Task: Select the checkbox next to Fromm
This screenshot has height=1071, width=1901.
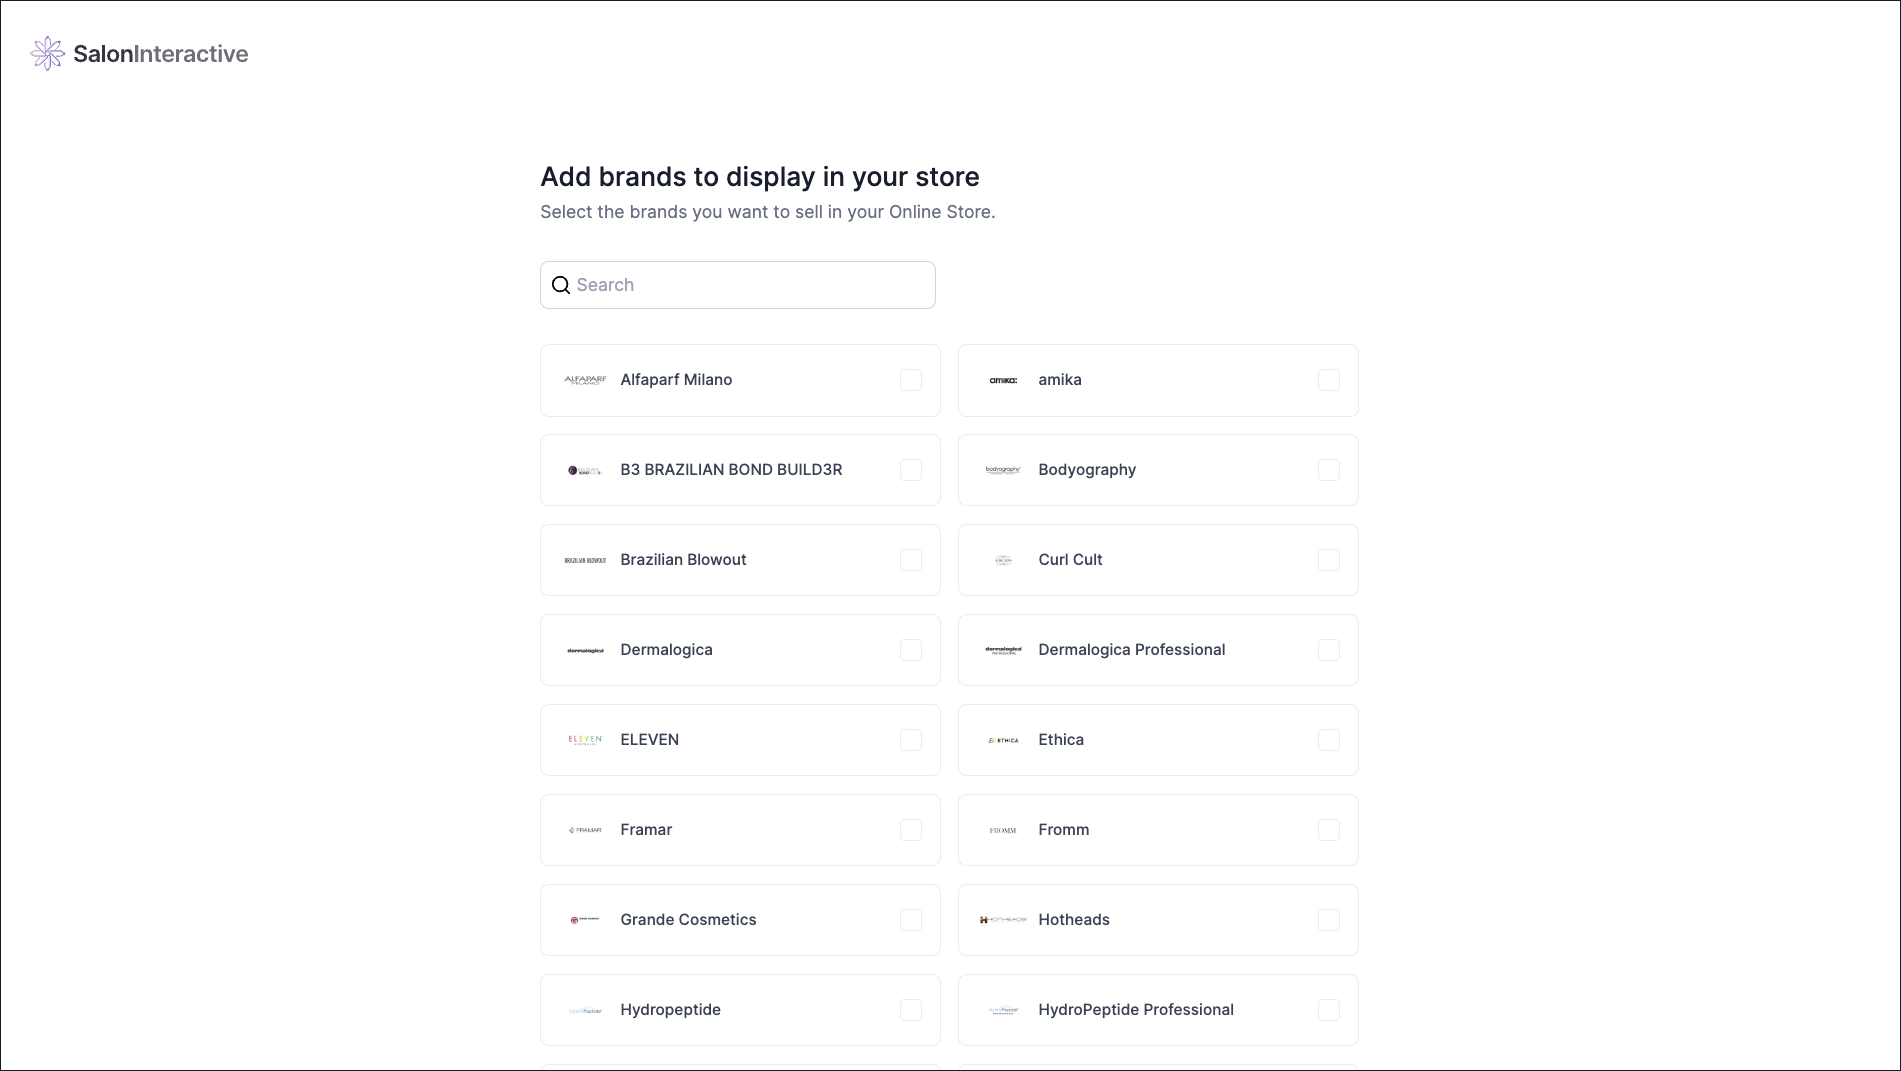Action: tap(1328, 829)
